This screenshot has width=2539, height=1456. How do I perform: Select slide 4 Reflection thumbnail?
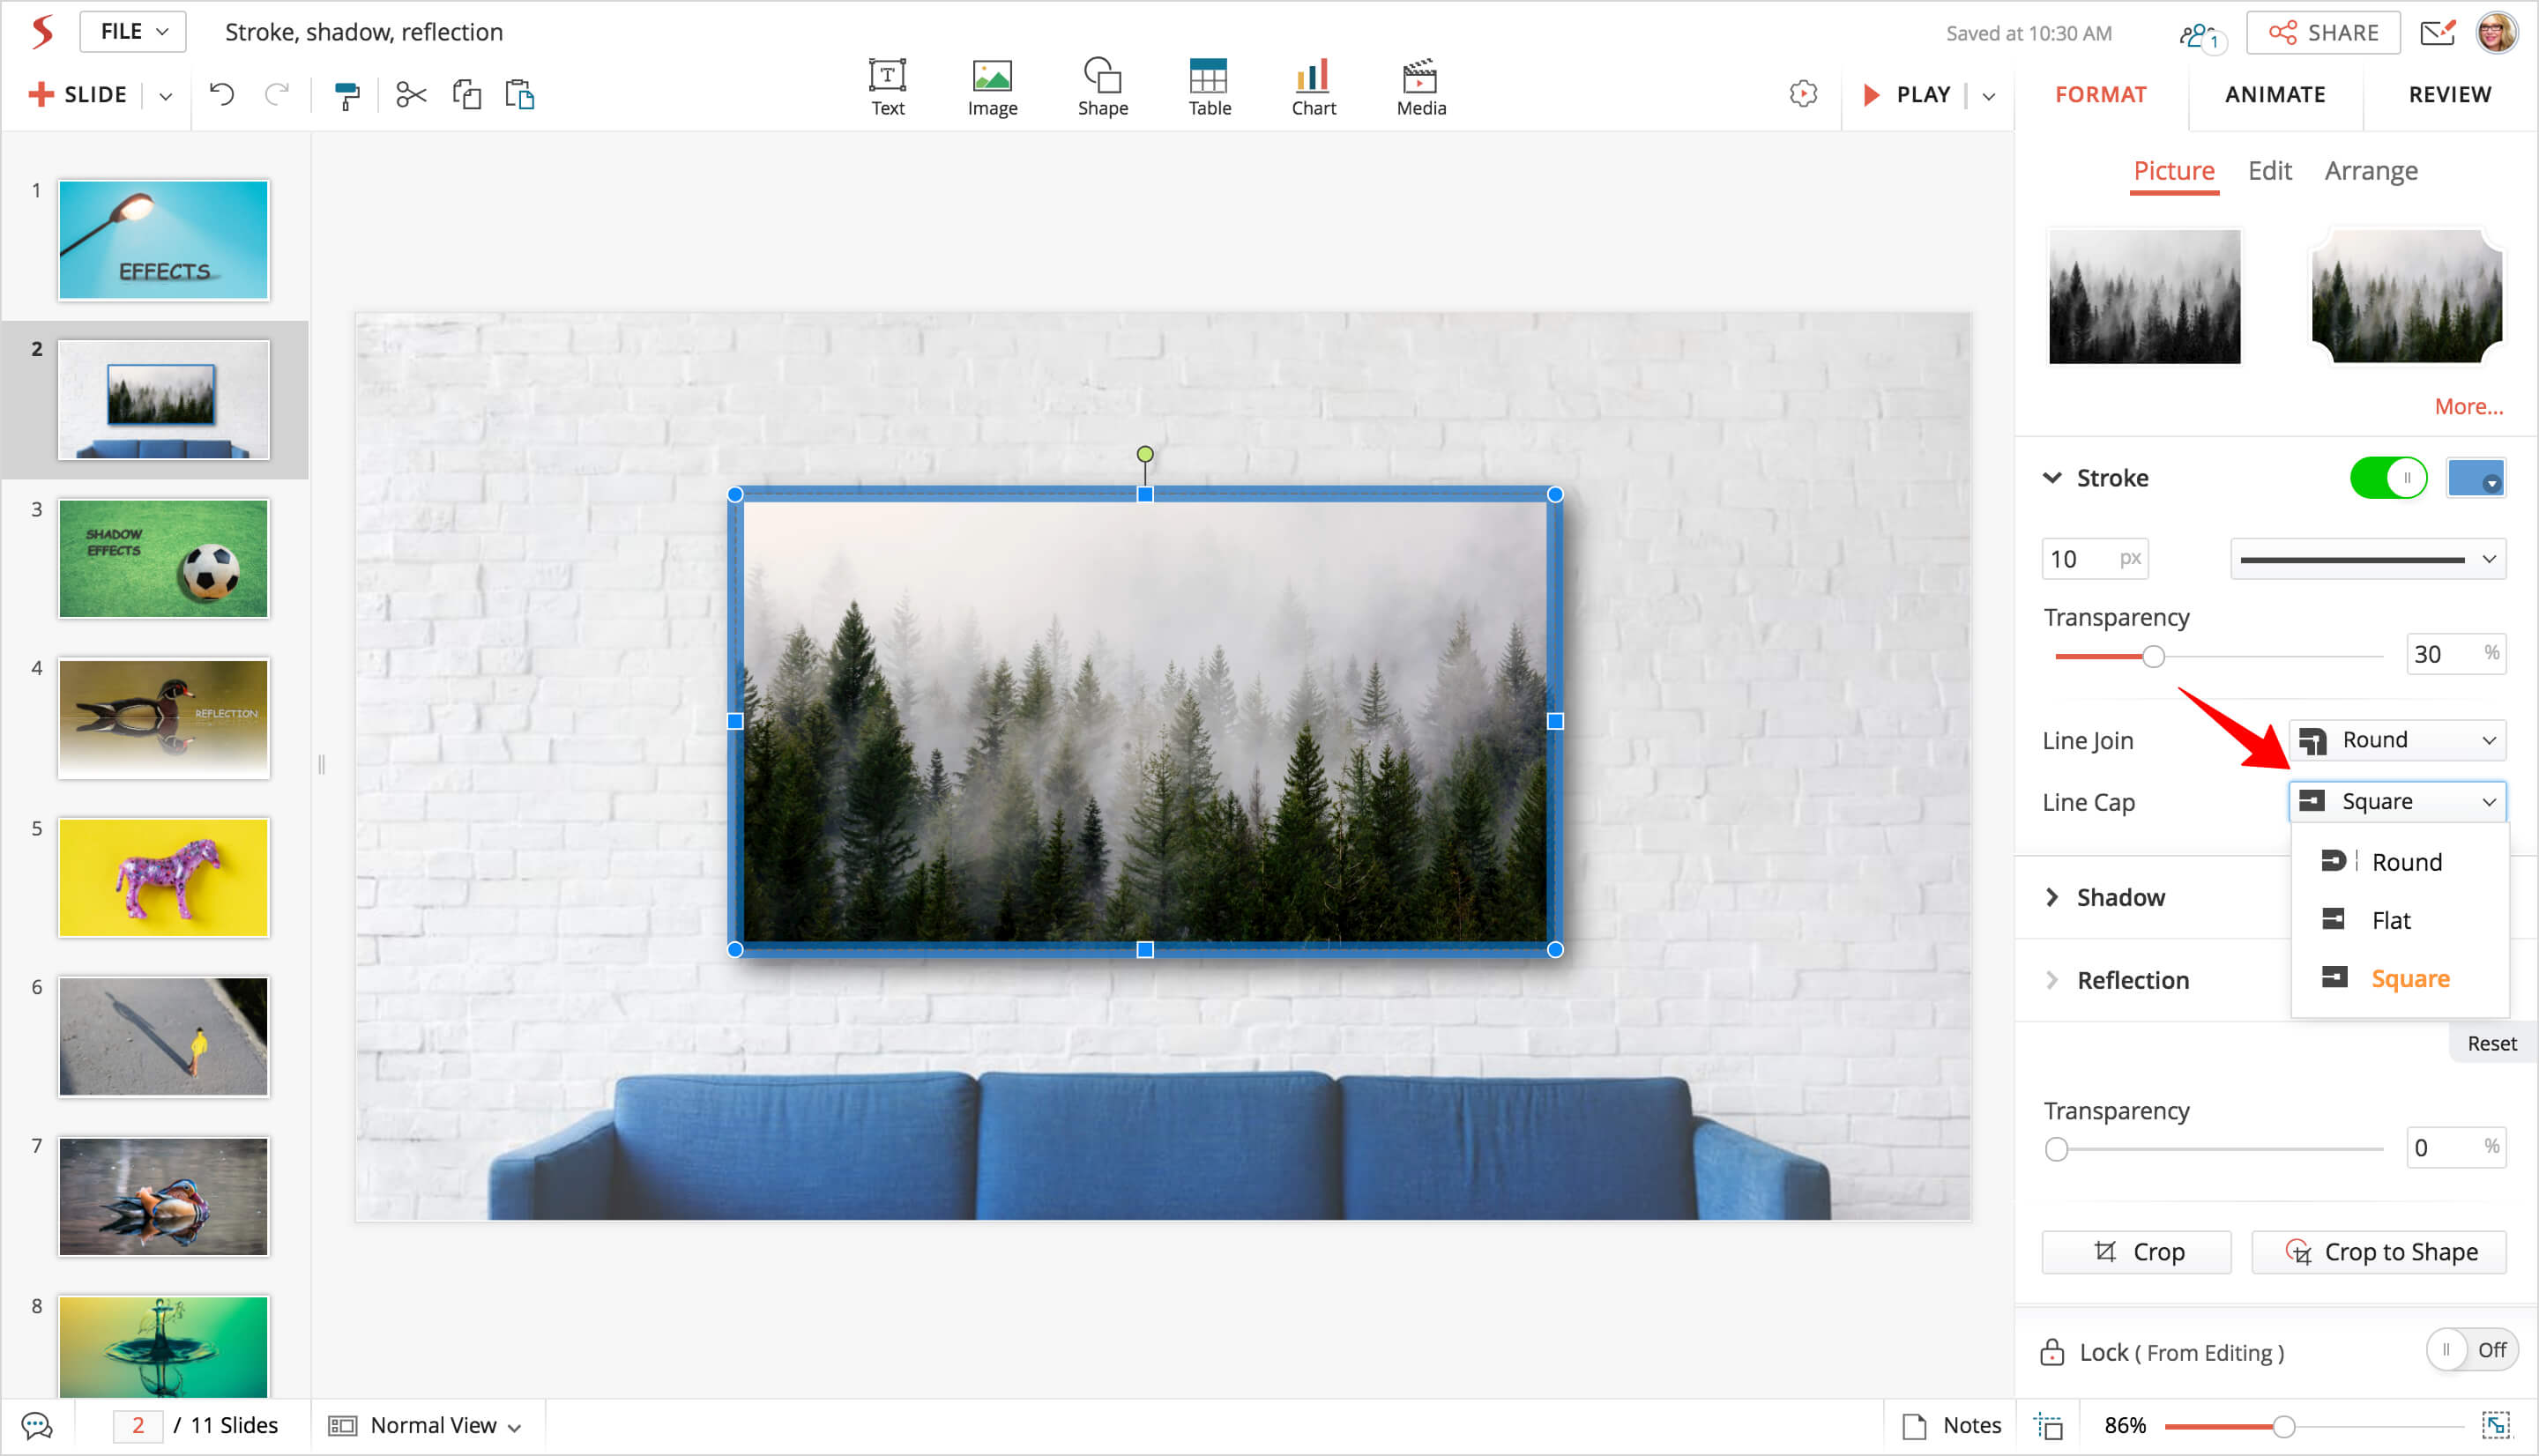coord(164,718)
